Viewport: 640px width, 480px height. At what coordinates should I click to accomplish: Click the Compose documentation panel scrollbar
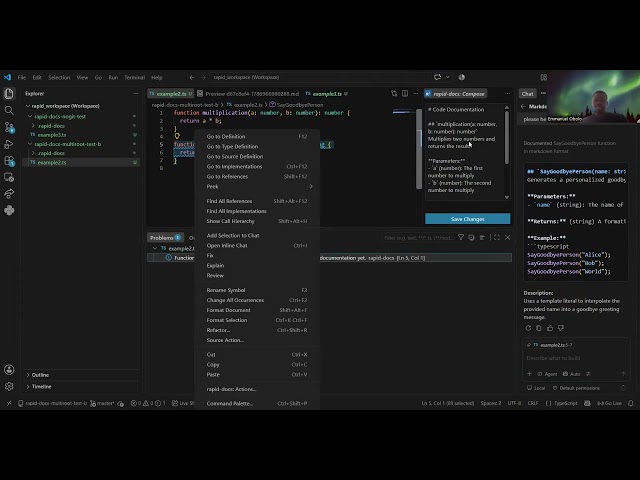pos(507,137)
